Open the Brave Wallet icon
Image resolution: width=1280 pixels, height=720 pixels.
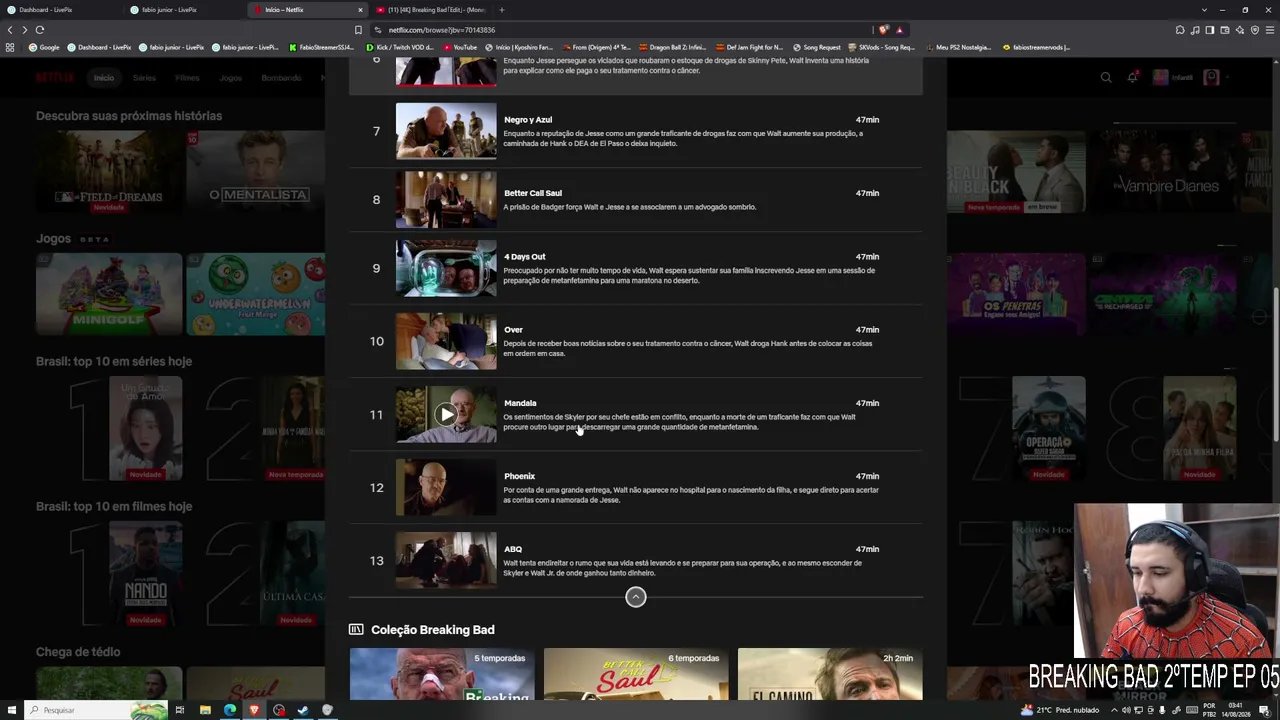[1225, 30]
